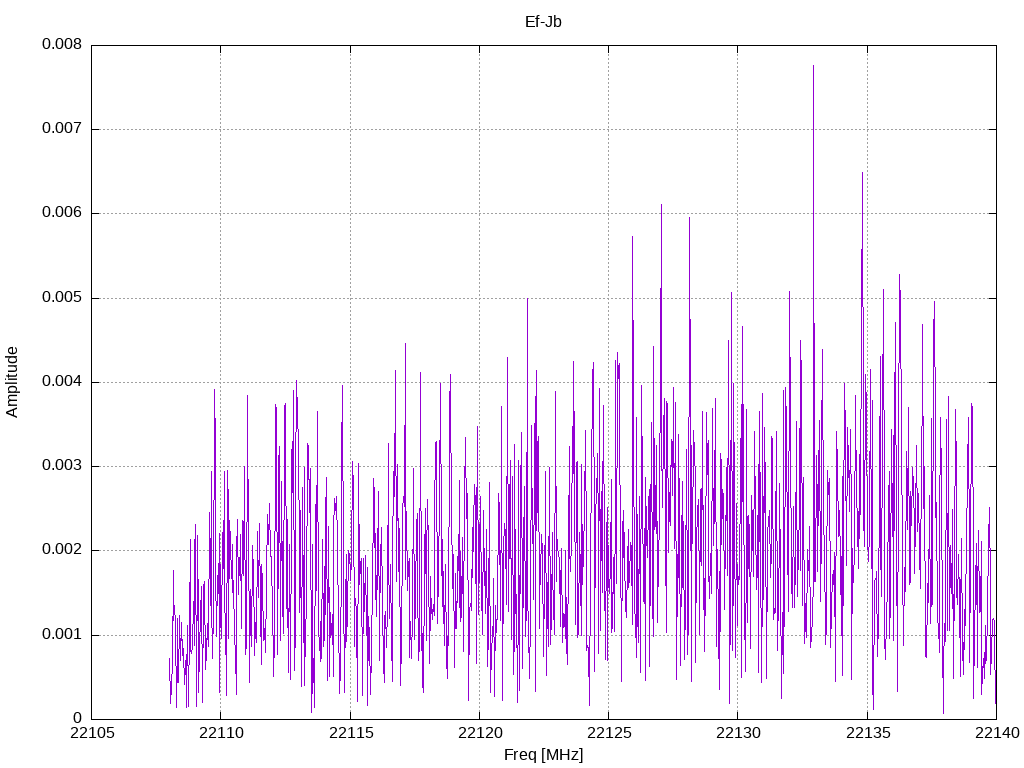The width and height of the screenshot is (1024, 768).
Task: Click the x-axis tick label 22135
Action: click(x=868, y=733)
